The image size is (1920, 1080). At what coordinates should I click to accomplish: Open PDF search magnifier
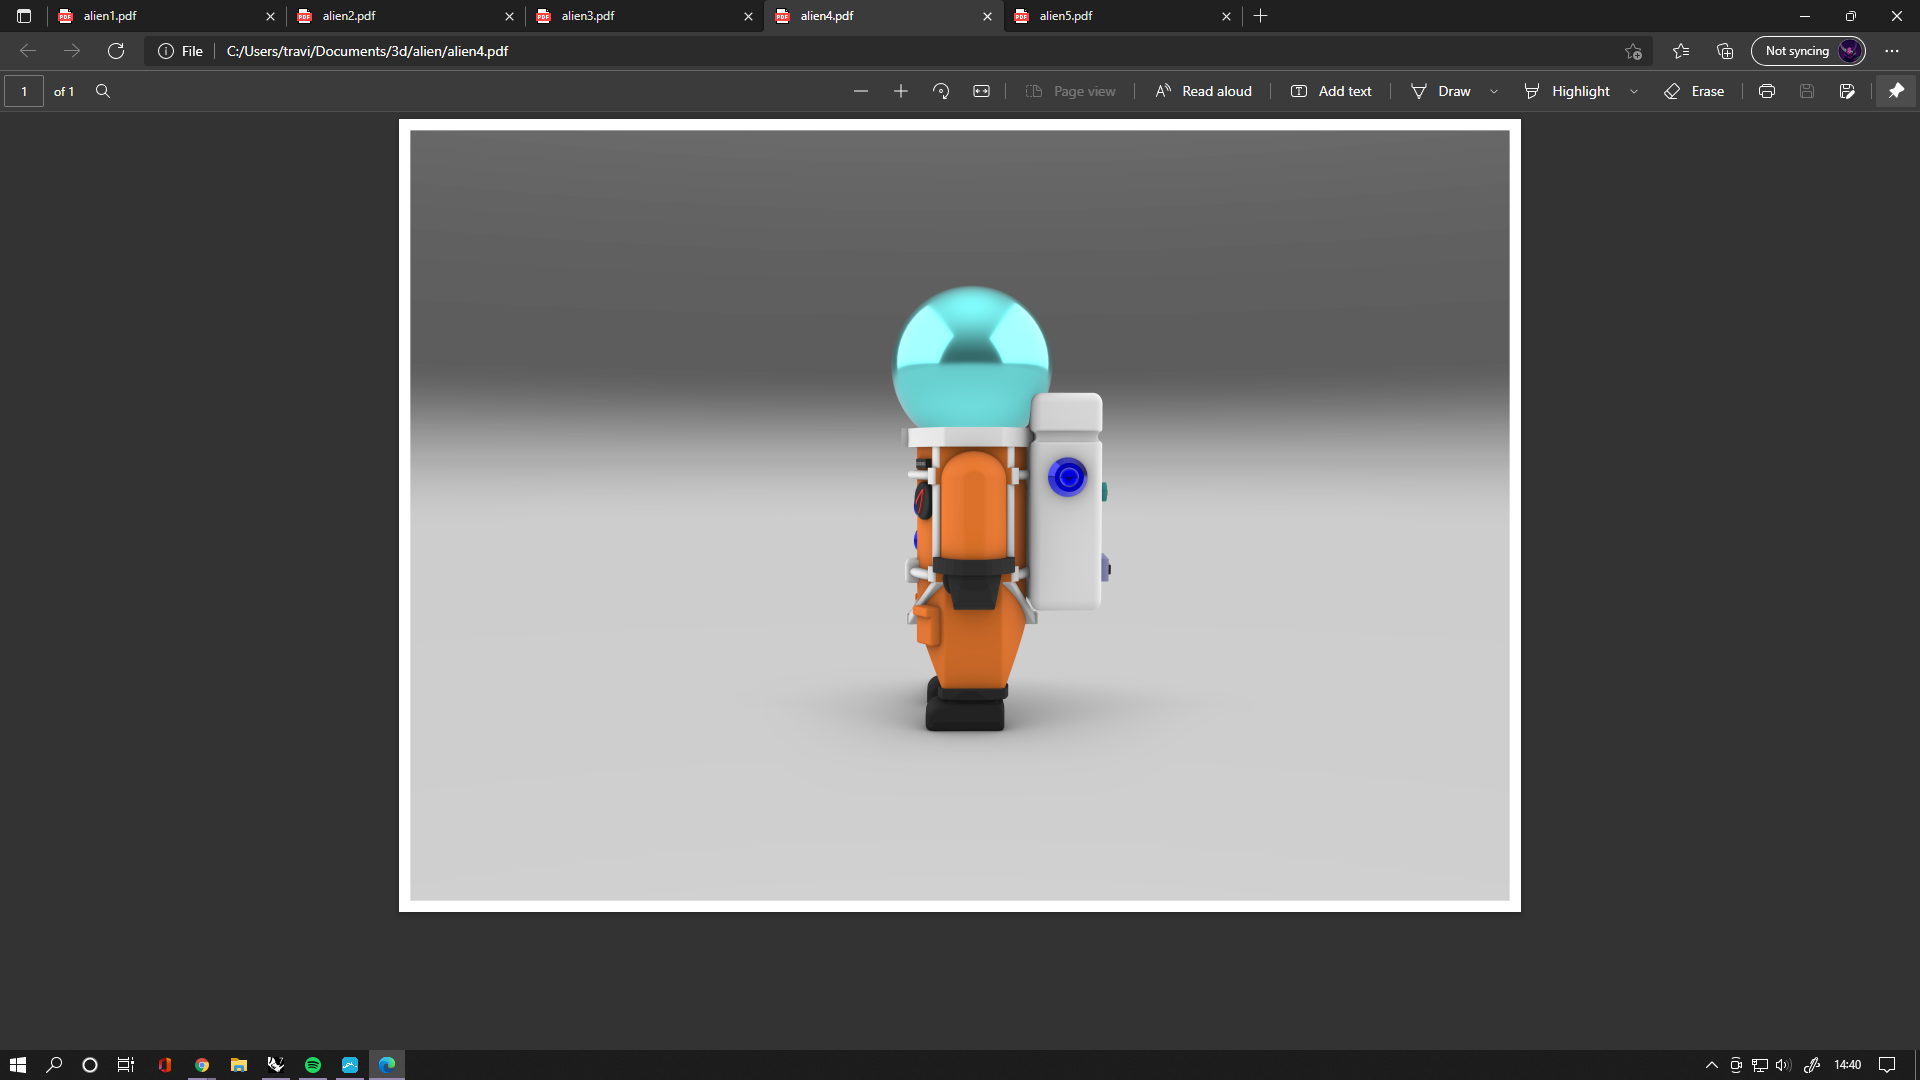coord(103,91)
